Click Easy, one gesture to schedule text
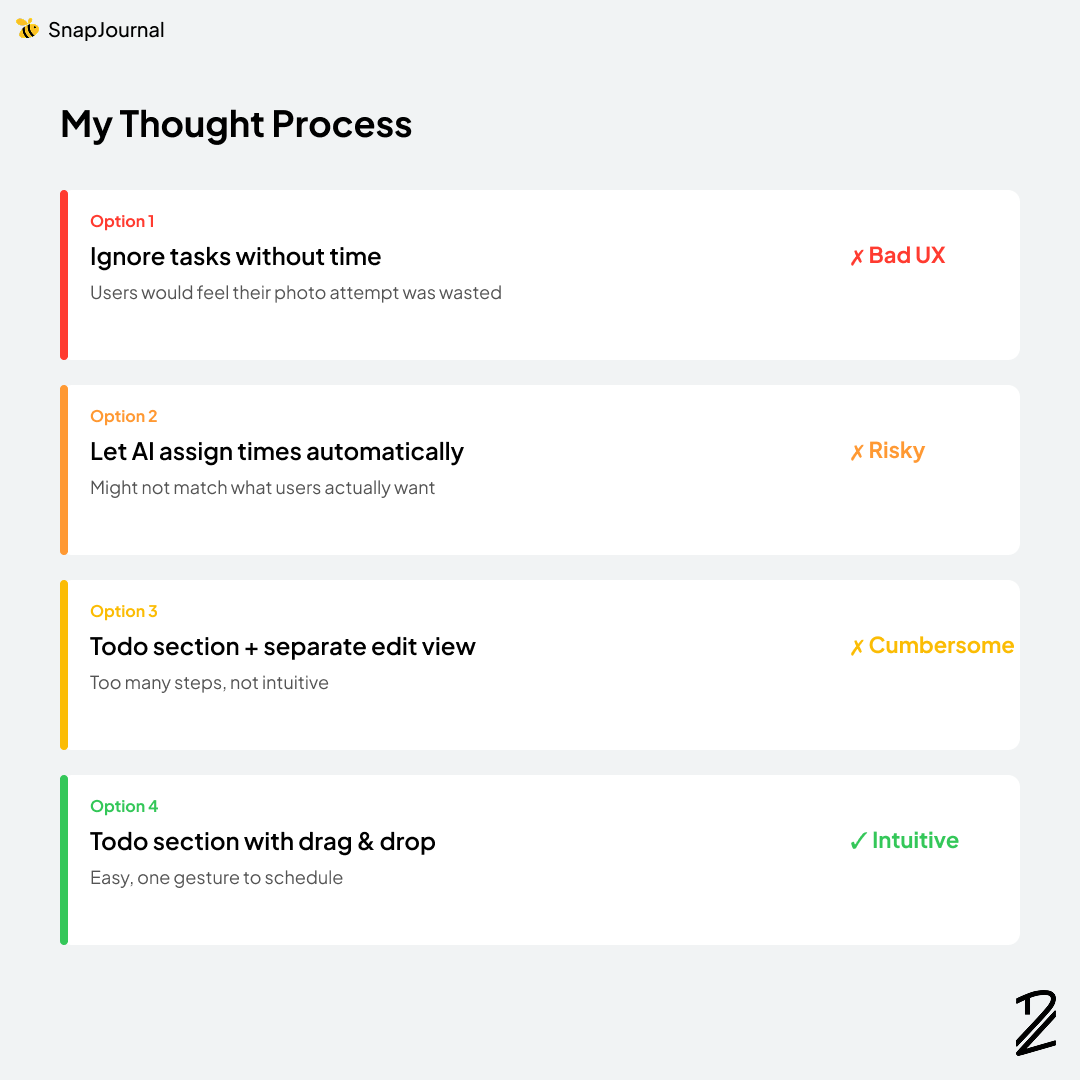The width and height of the screenshot is (1080, 1080). [x=216, y=878]
